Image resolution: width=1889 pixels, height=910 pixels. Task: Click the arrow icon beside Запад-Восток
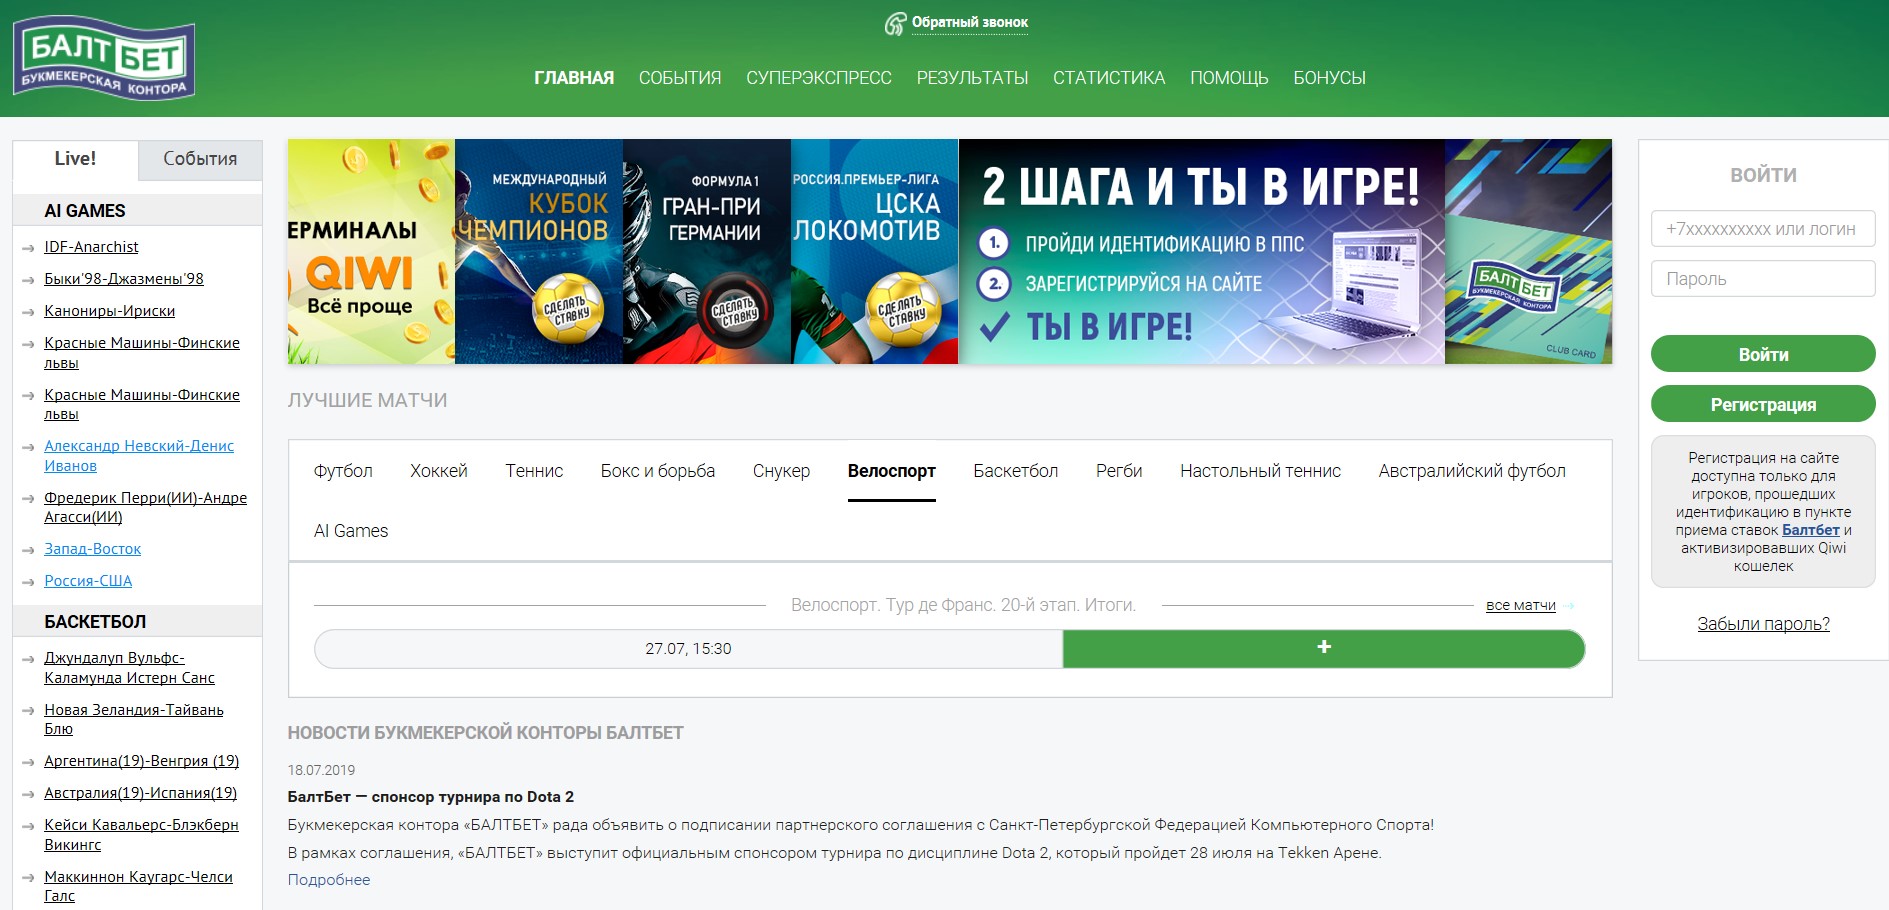(27, 548)
